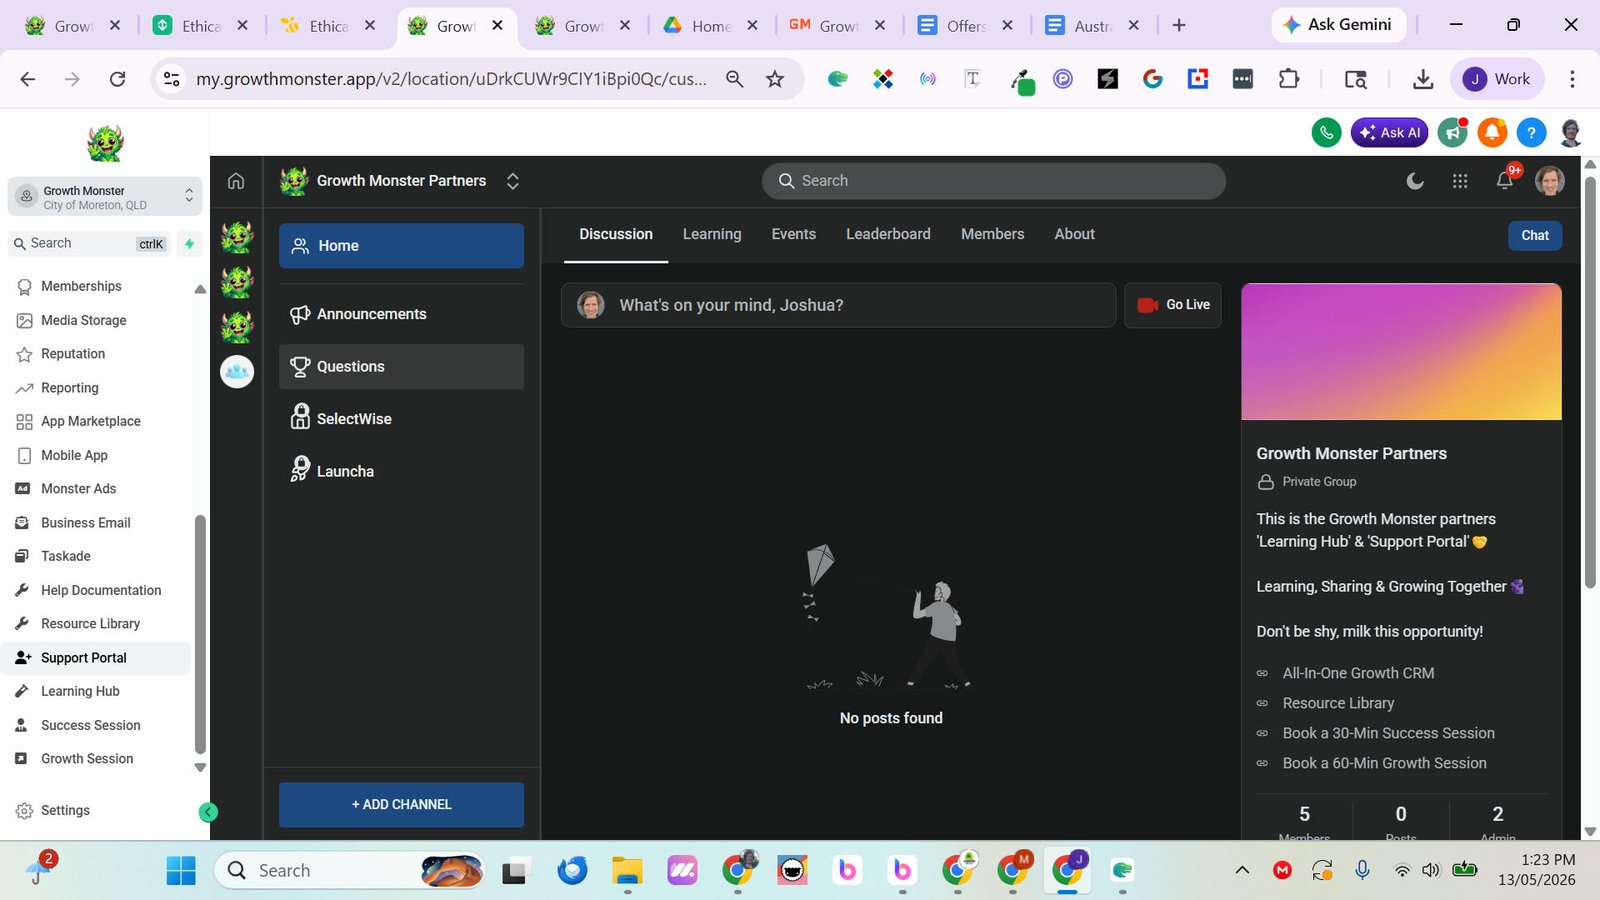Viewport: 1600px width, 900px height.
Task: Click the Go Live button
Action: pos(1173,305)
